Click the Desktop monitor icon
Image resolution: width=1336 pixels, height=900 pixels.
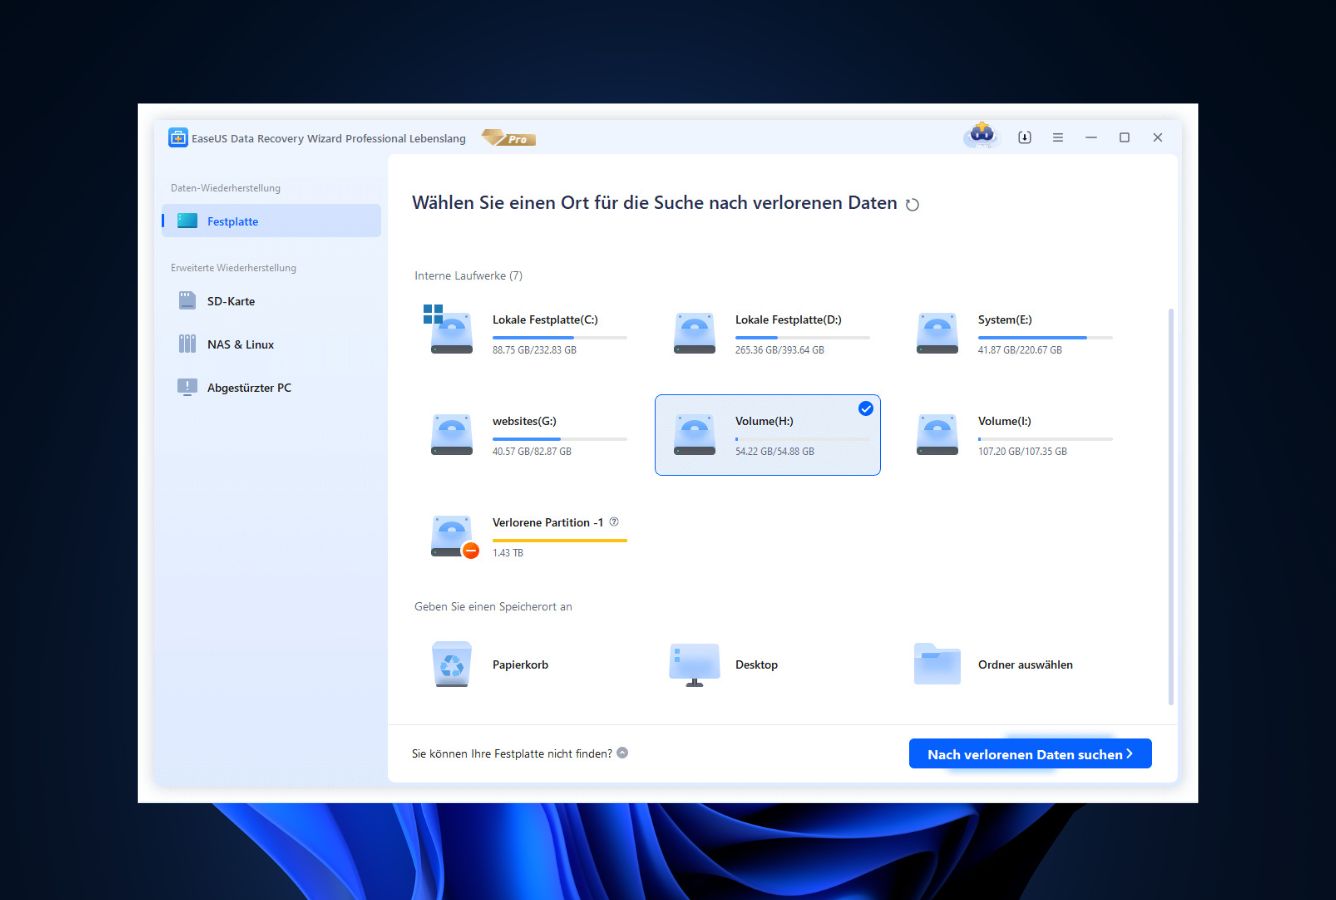(694, 665)
